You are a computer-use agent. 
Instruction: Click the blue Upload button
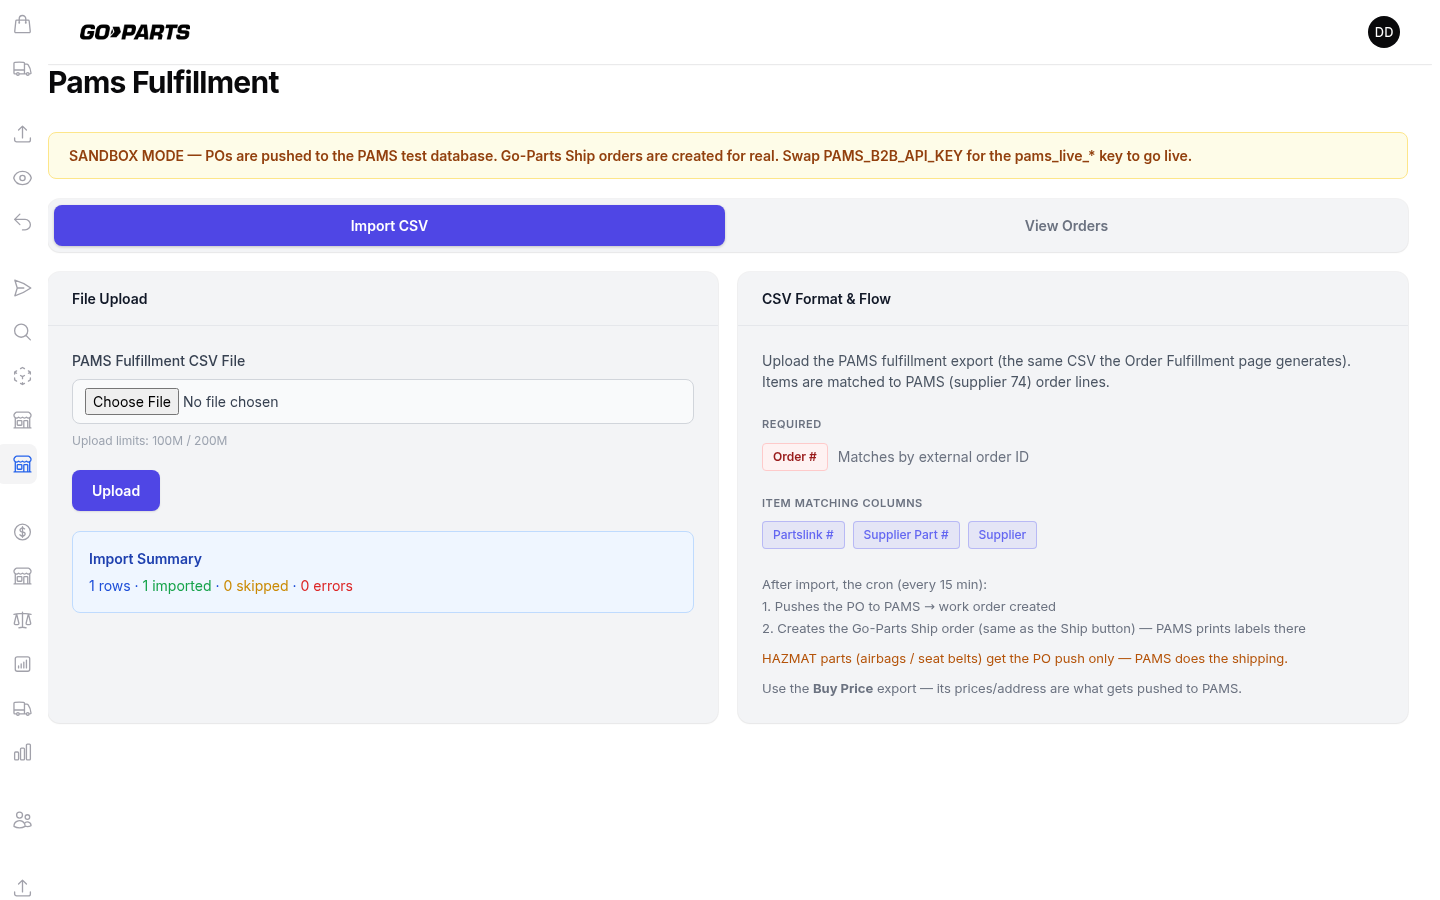[x=116, y=491]
